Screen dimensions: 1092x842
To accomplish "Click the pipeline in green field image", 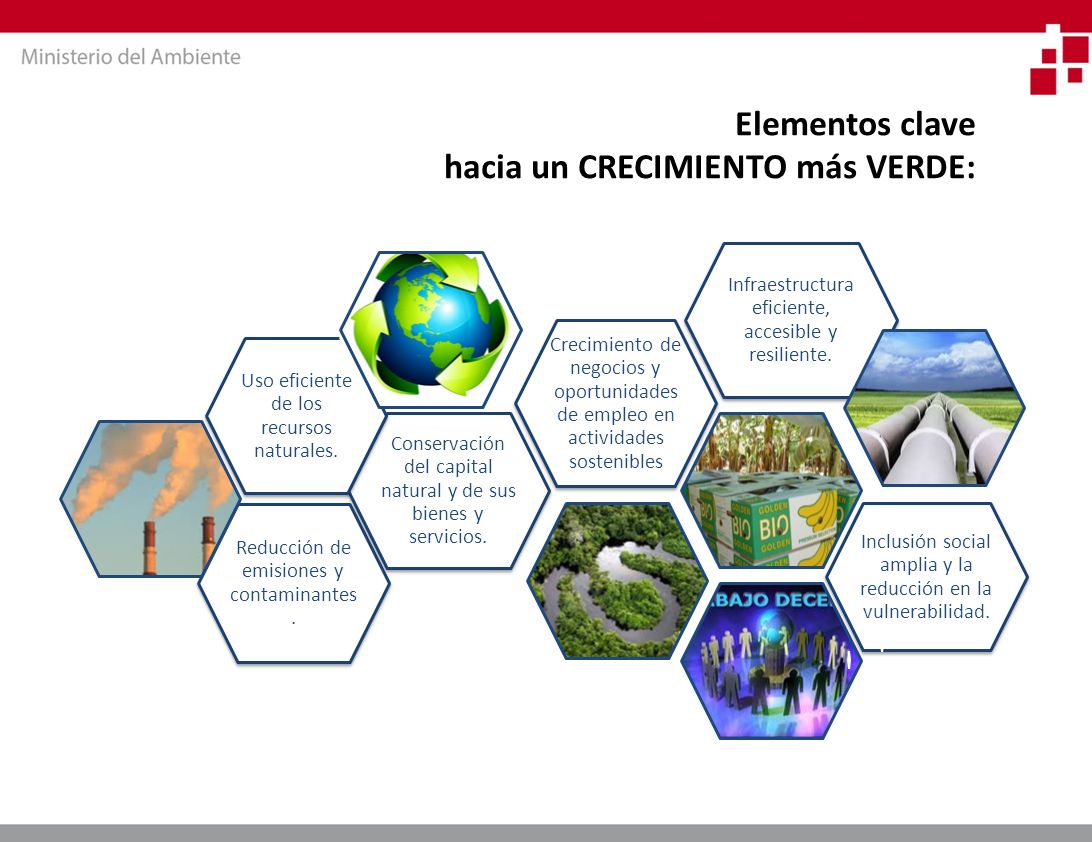I will coord(935,408).
